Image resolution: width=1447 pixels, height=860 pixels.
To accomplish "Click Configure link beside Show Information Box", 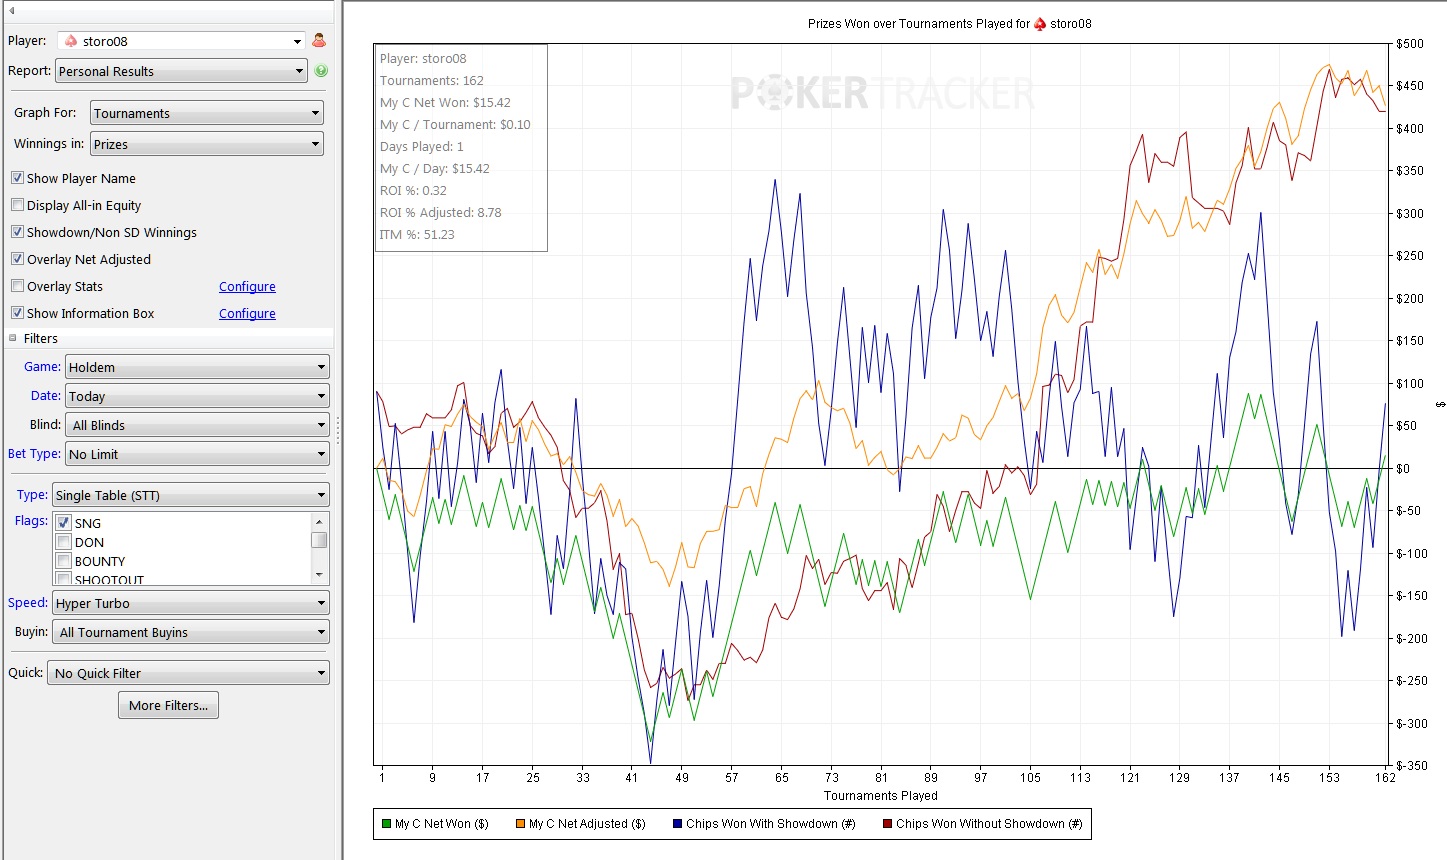I will click(247, 314).
